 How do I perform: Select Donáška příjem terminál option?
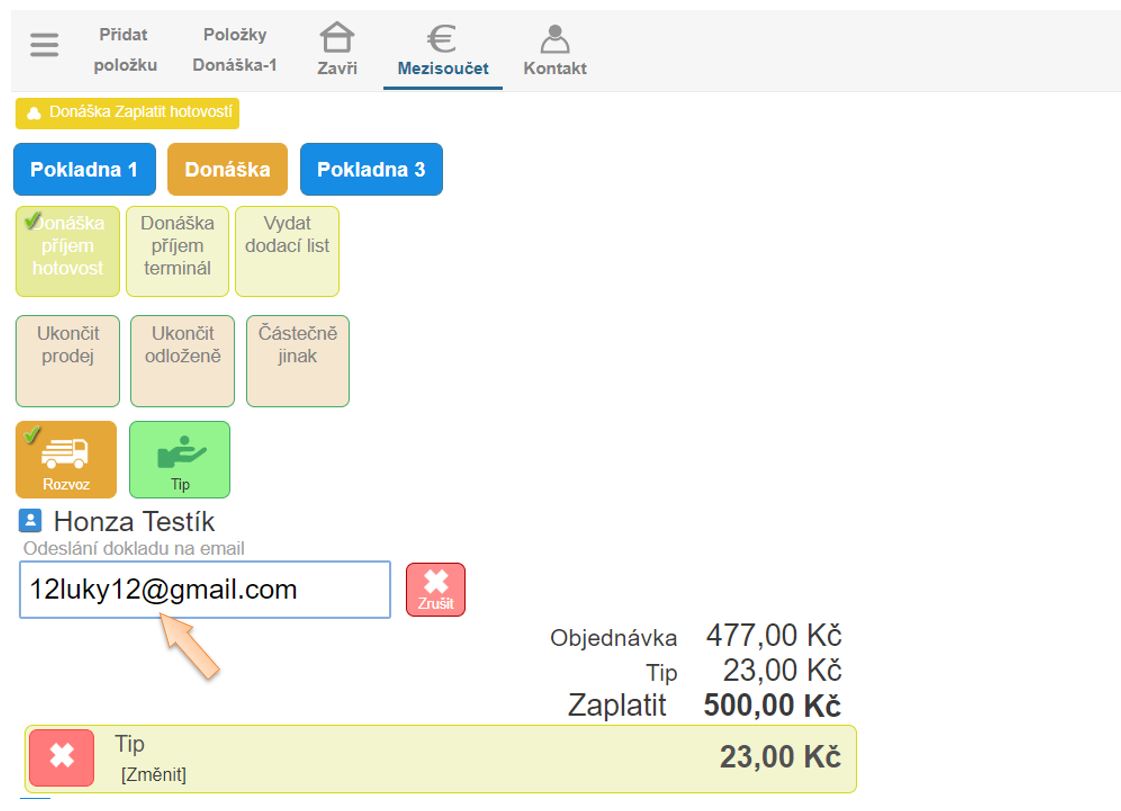click(x=177, y=251)
